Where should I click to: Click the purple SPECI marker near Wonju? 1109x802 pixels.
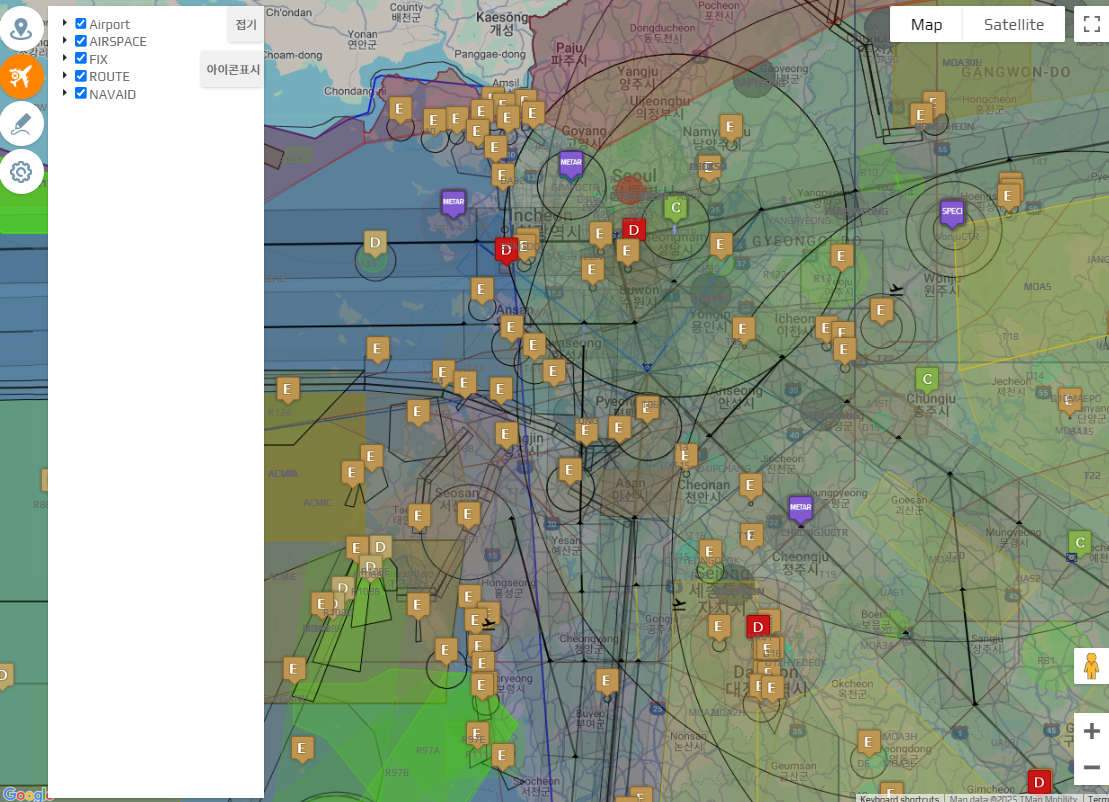pyautogui.click(x=951, y=212)
